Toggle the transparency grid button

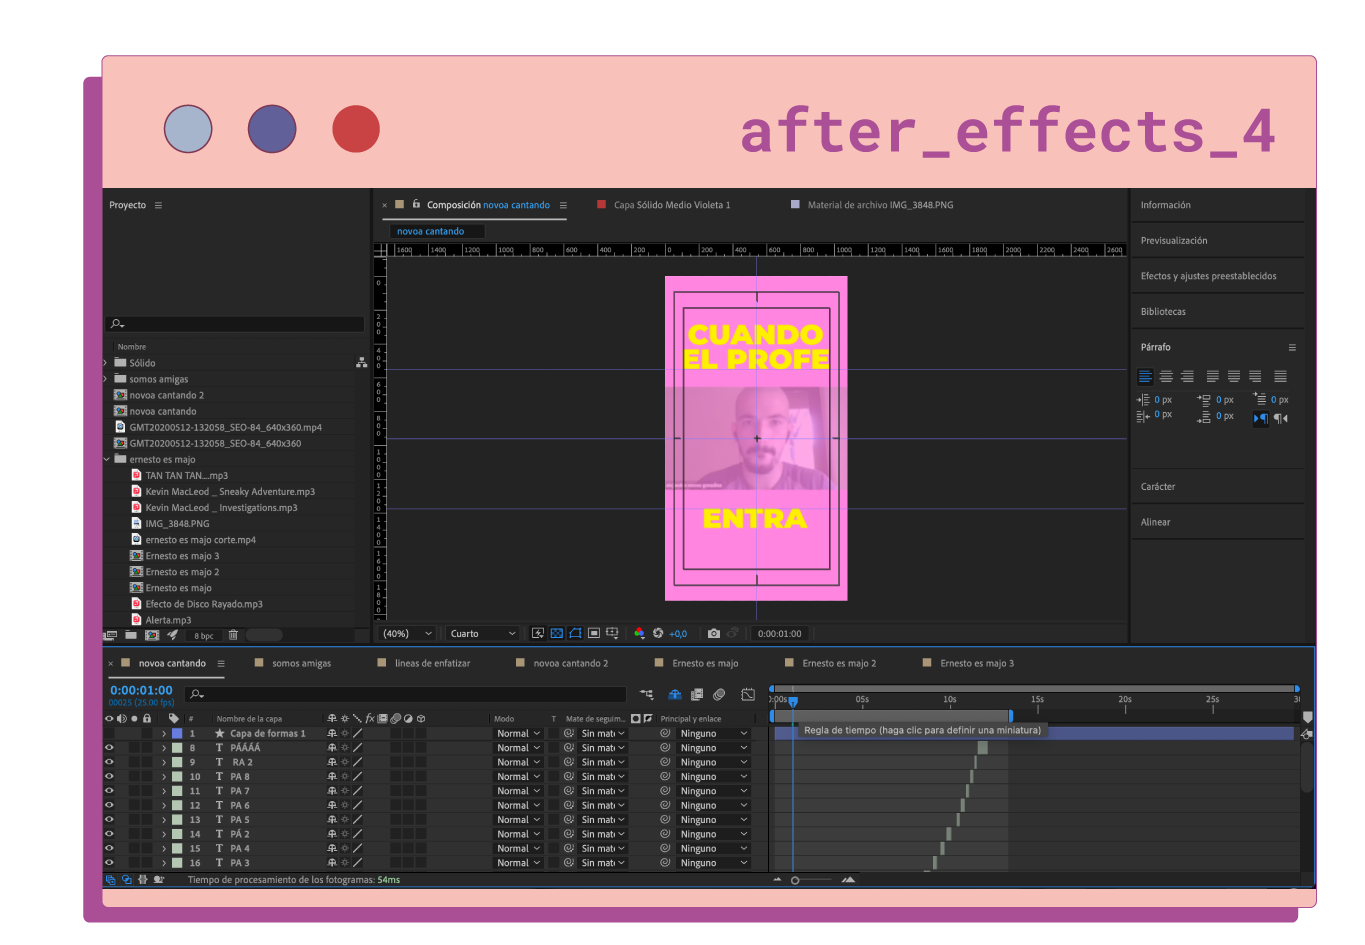click(557, 633)
